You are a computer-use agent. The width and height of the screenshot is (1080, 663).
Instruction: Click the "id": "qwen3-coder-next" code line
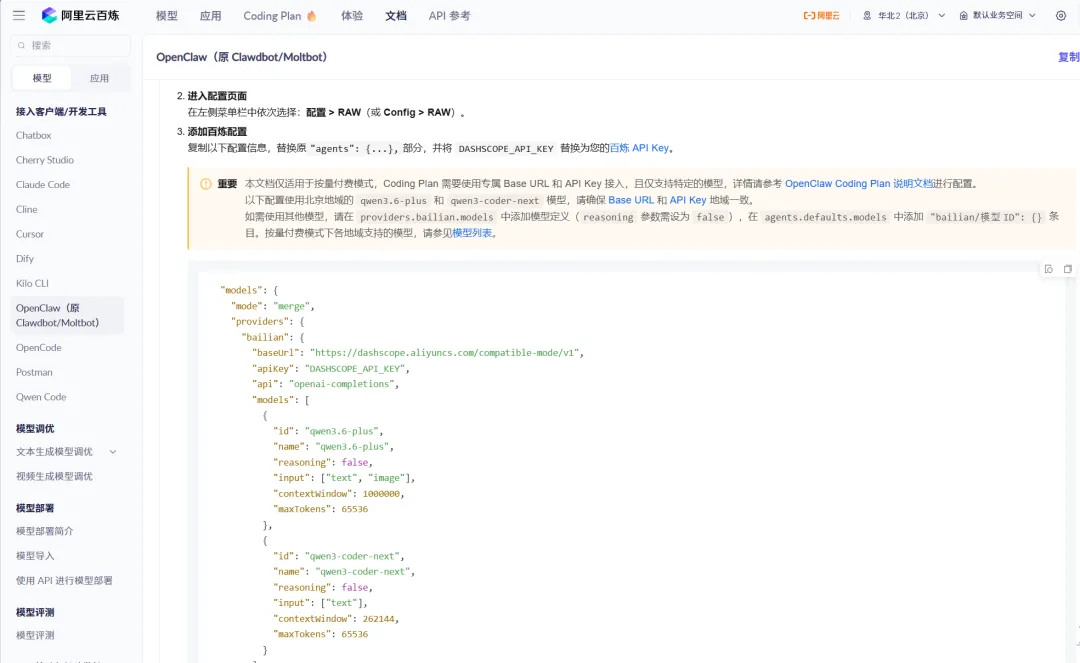tap(339, 556)
